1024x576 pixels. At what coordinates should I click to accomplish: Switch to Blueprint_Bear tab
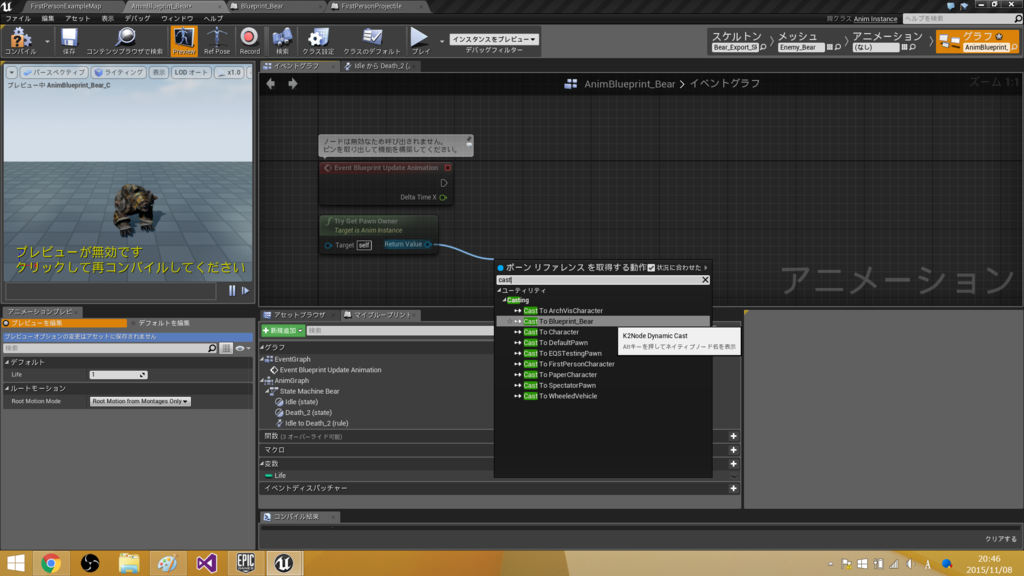coord(261,6)
